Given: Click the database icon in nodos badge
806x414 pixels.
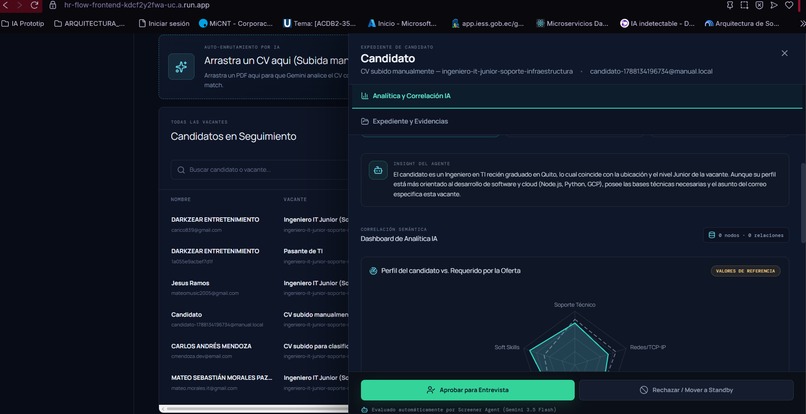Looking at the screenshot, I should [x=711, y=235].
